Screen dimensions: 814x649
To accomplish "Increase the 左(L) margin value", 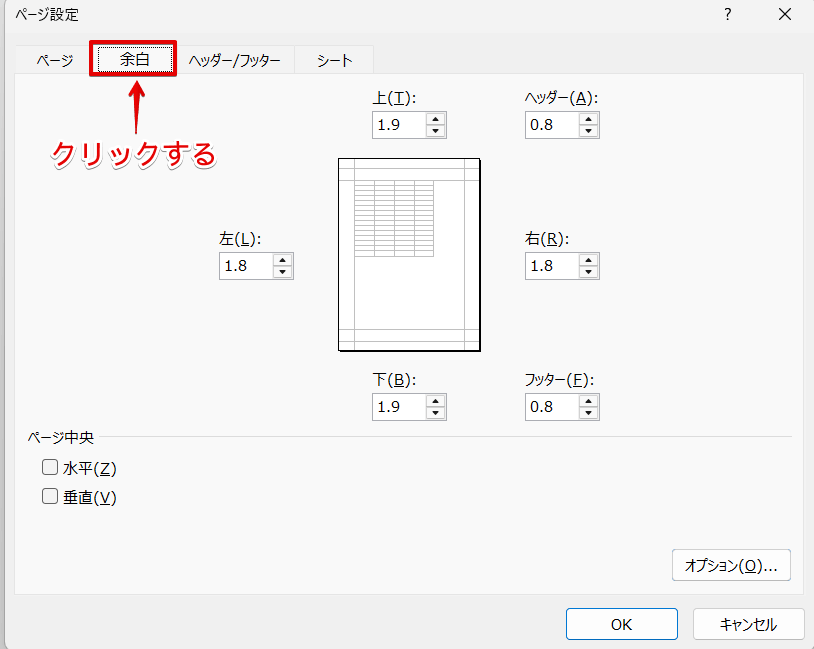I will (284, 260).
